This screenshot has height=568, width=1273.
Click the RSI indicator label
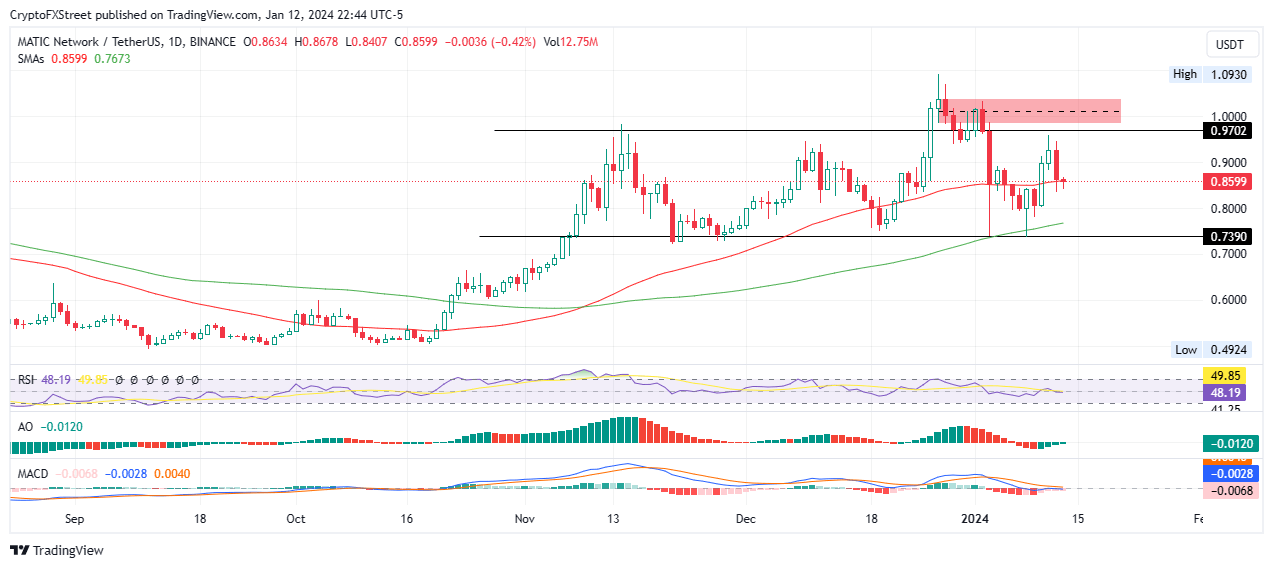point(27,380)
